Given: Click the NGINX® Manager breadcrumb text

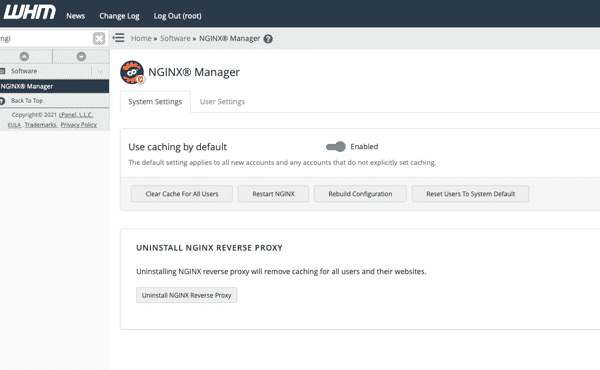Looking at the screenshot, I should [230, 38].
